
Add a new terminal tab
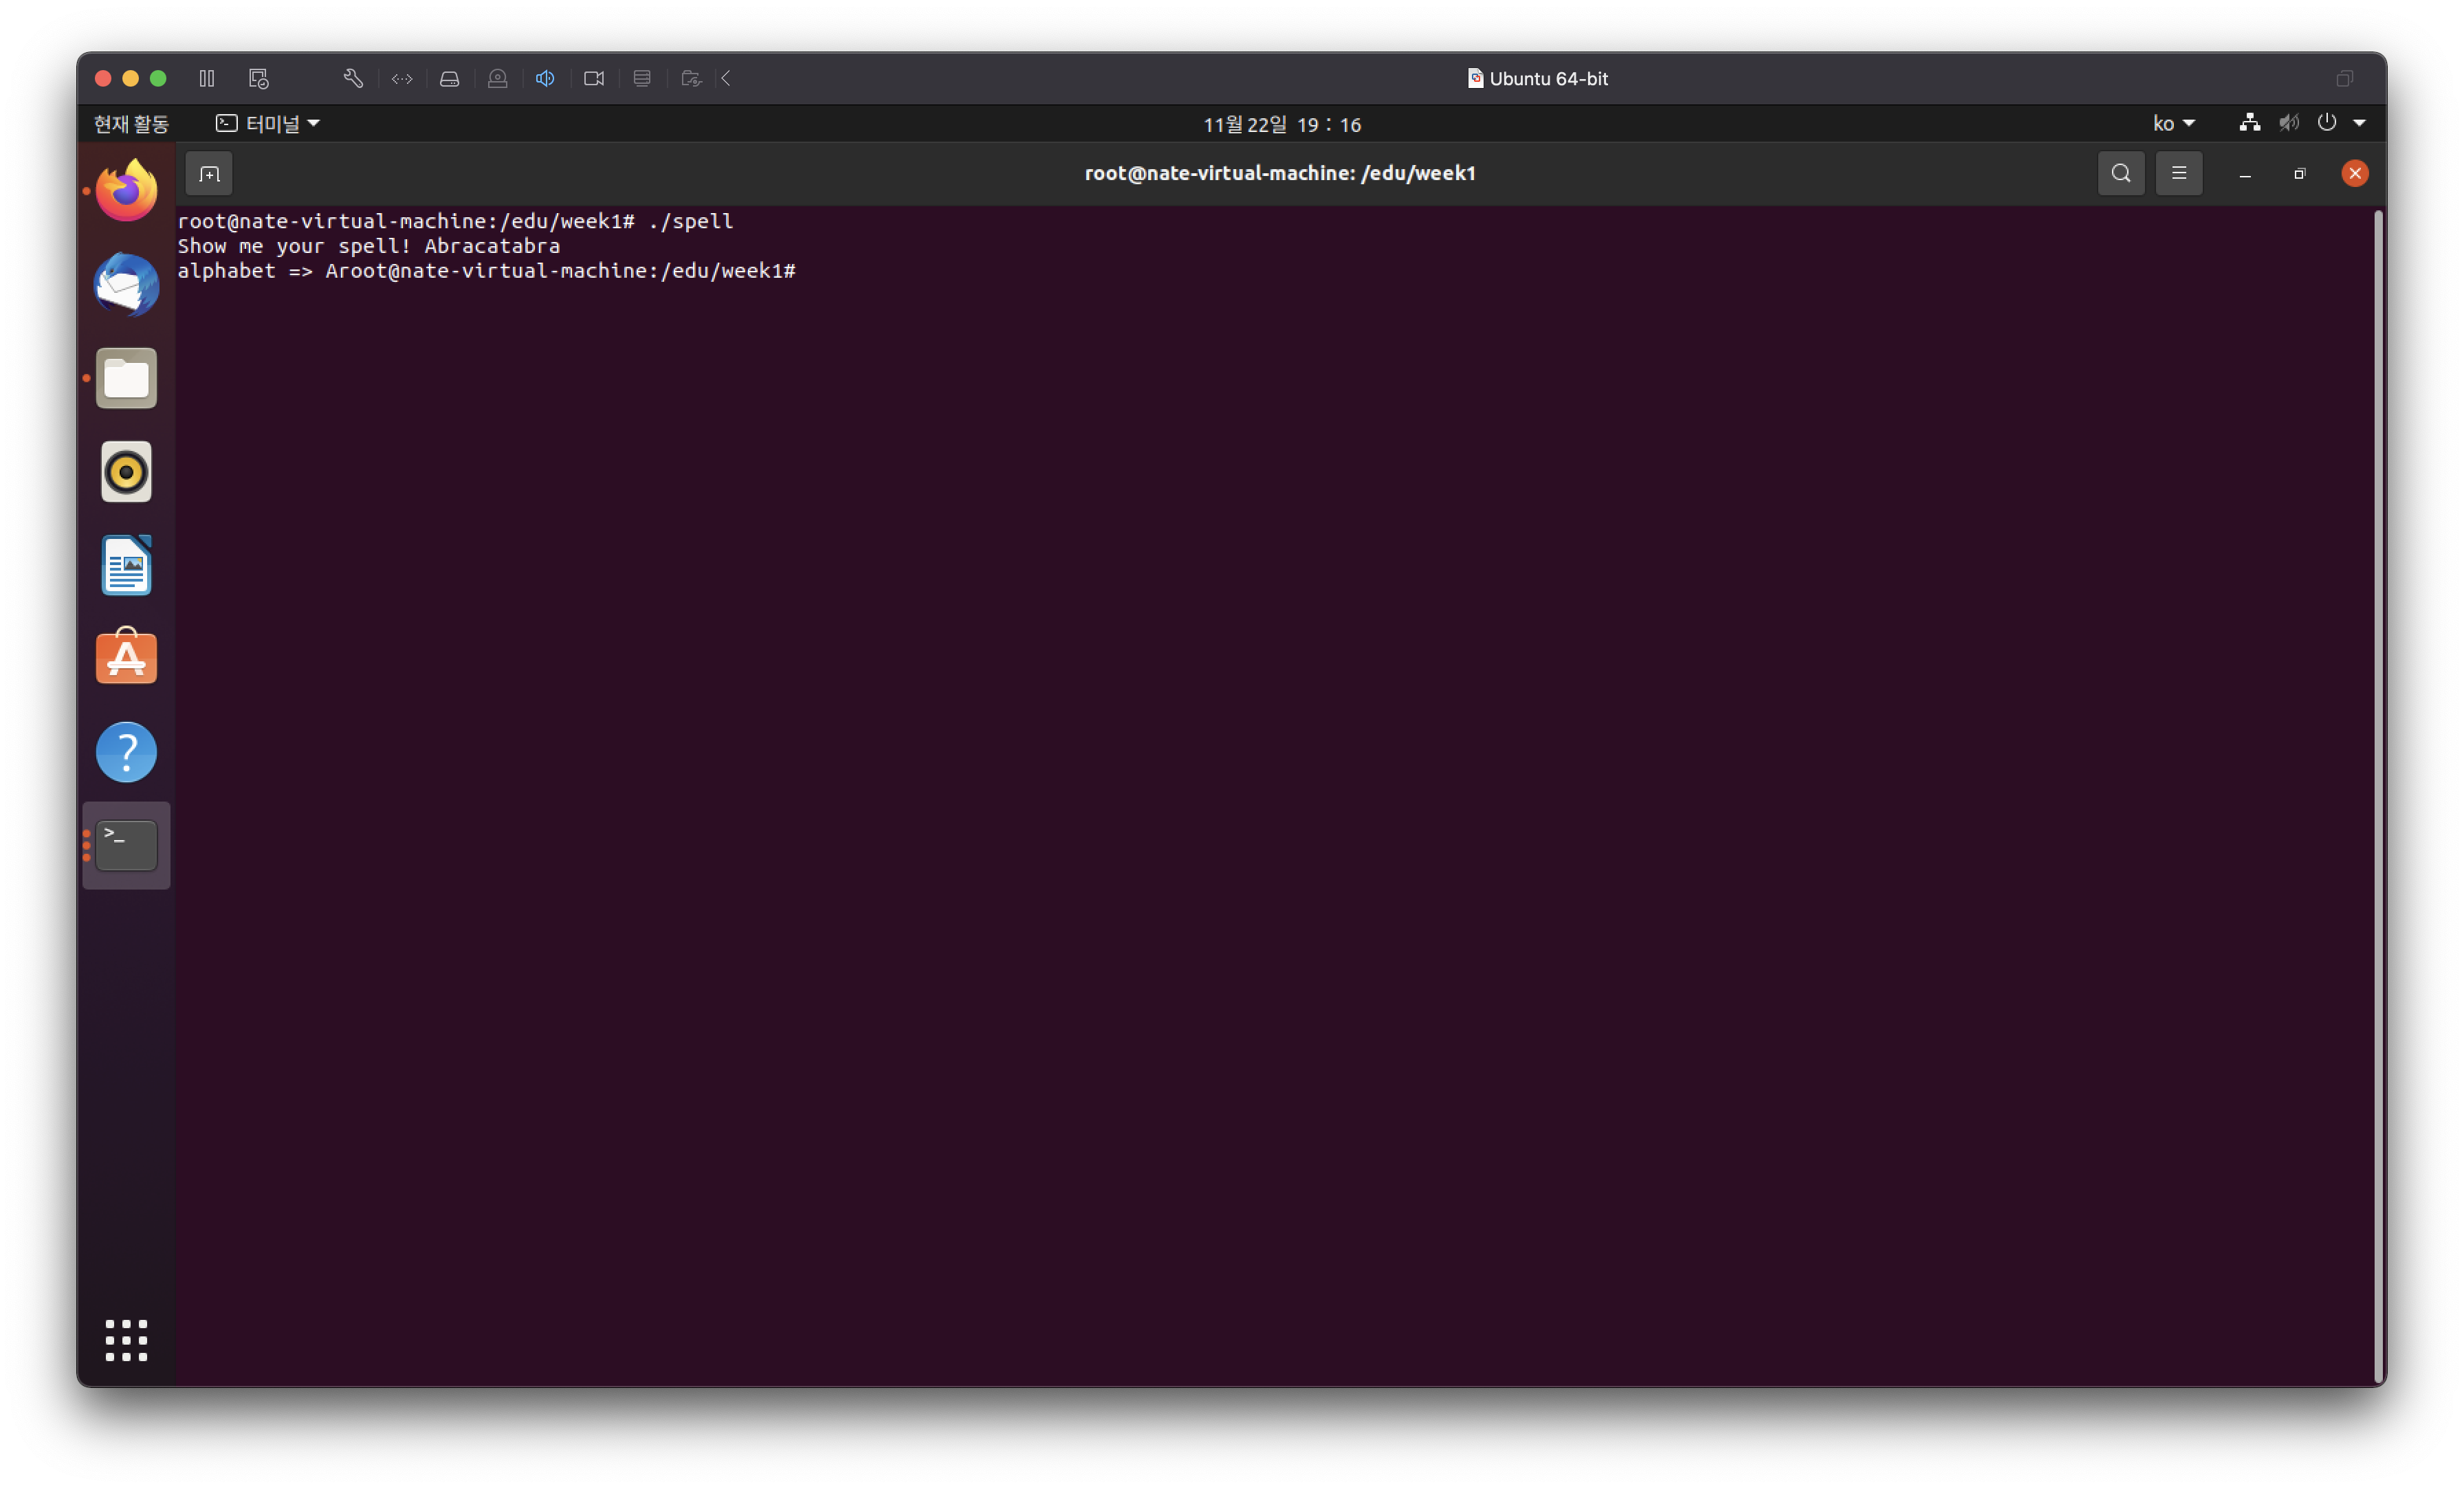[x=209, y=173]
